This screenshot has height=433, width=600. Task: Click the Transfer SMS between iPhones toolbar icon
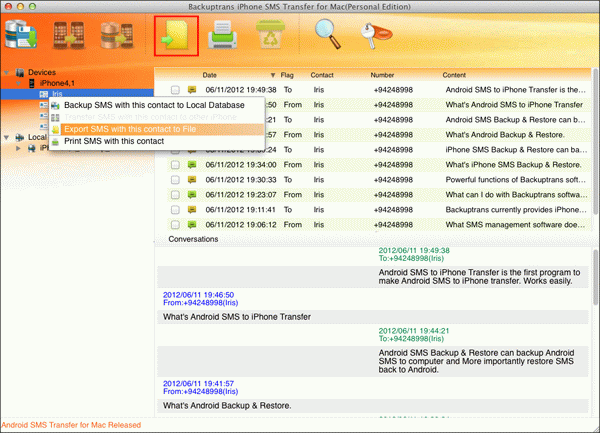pos(69,36)
